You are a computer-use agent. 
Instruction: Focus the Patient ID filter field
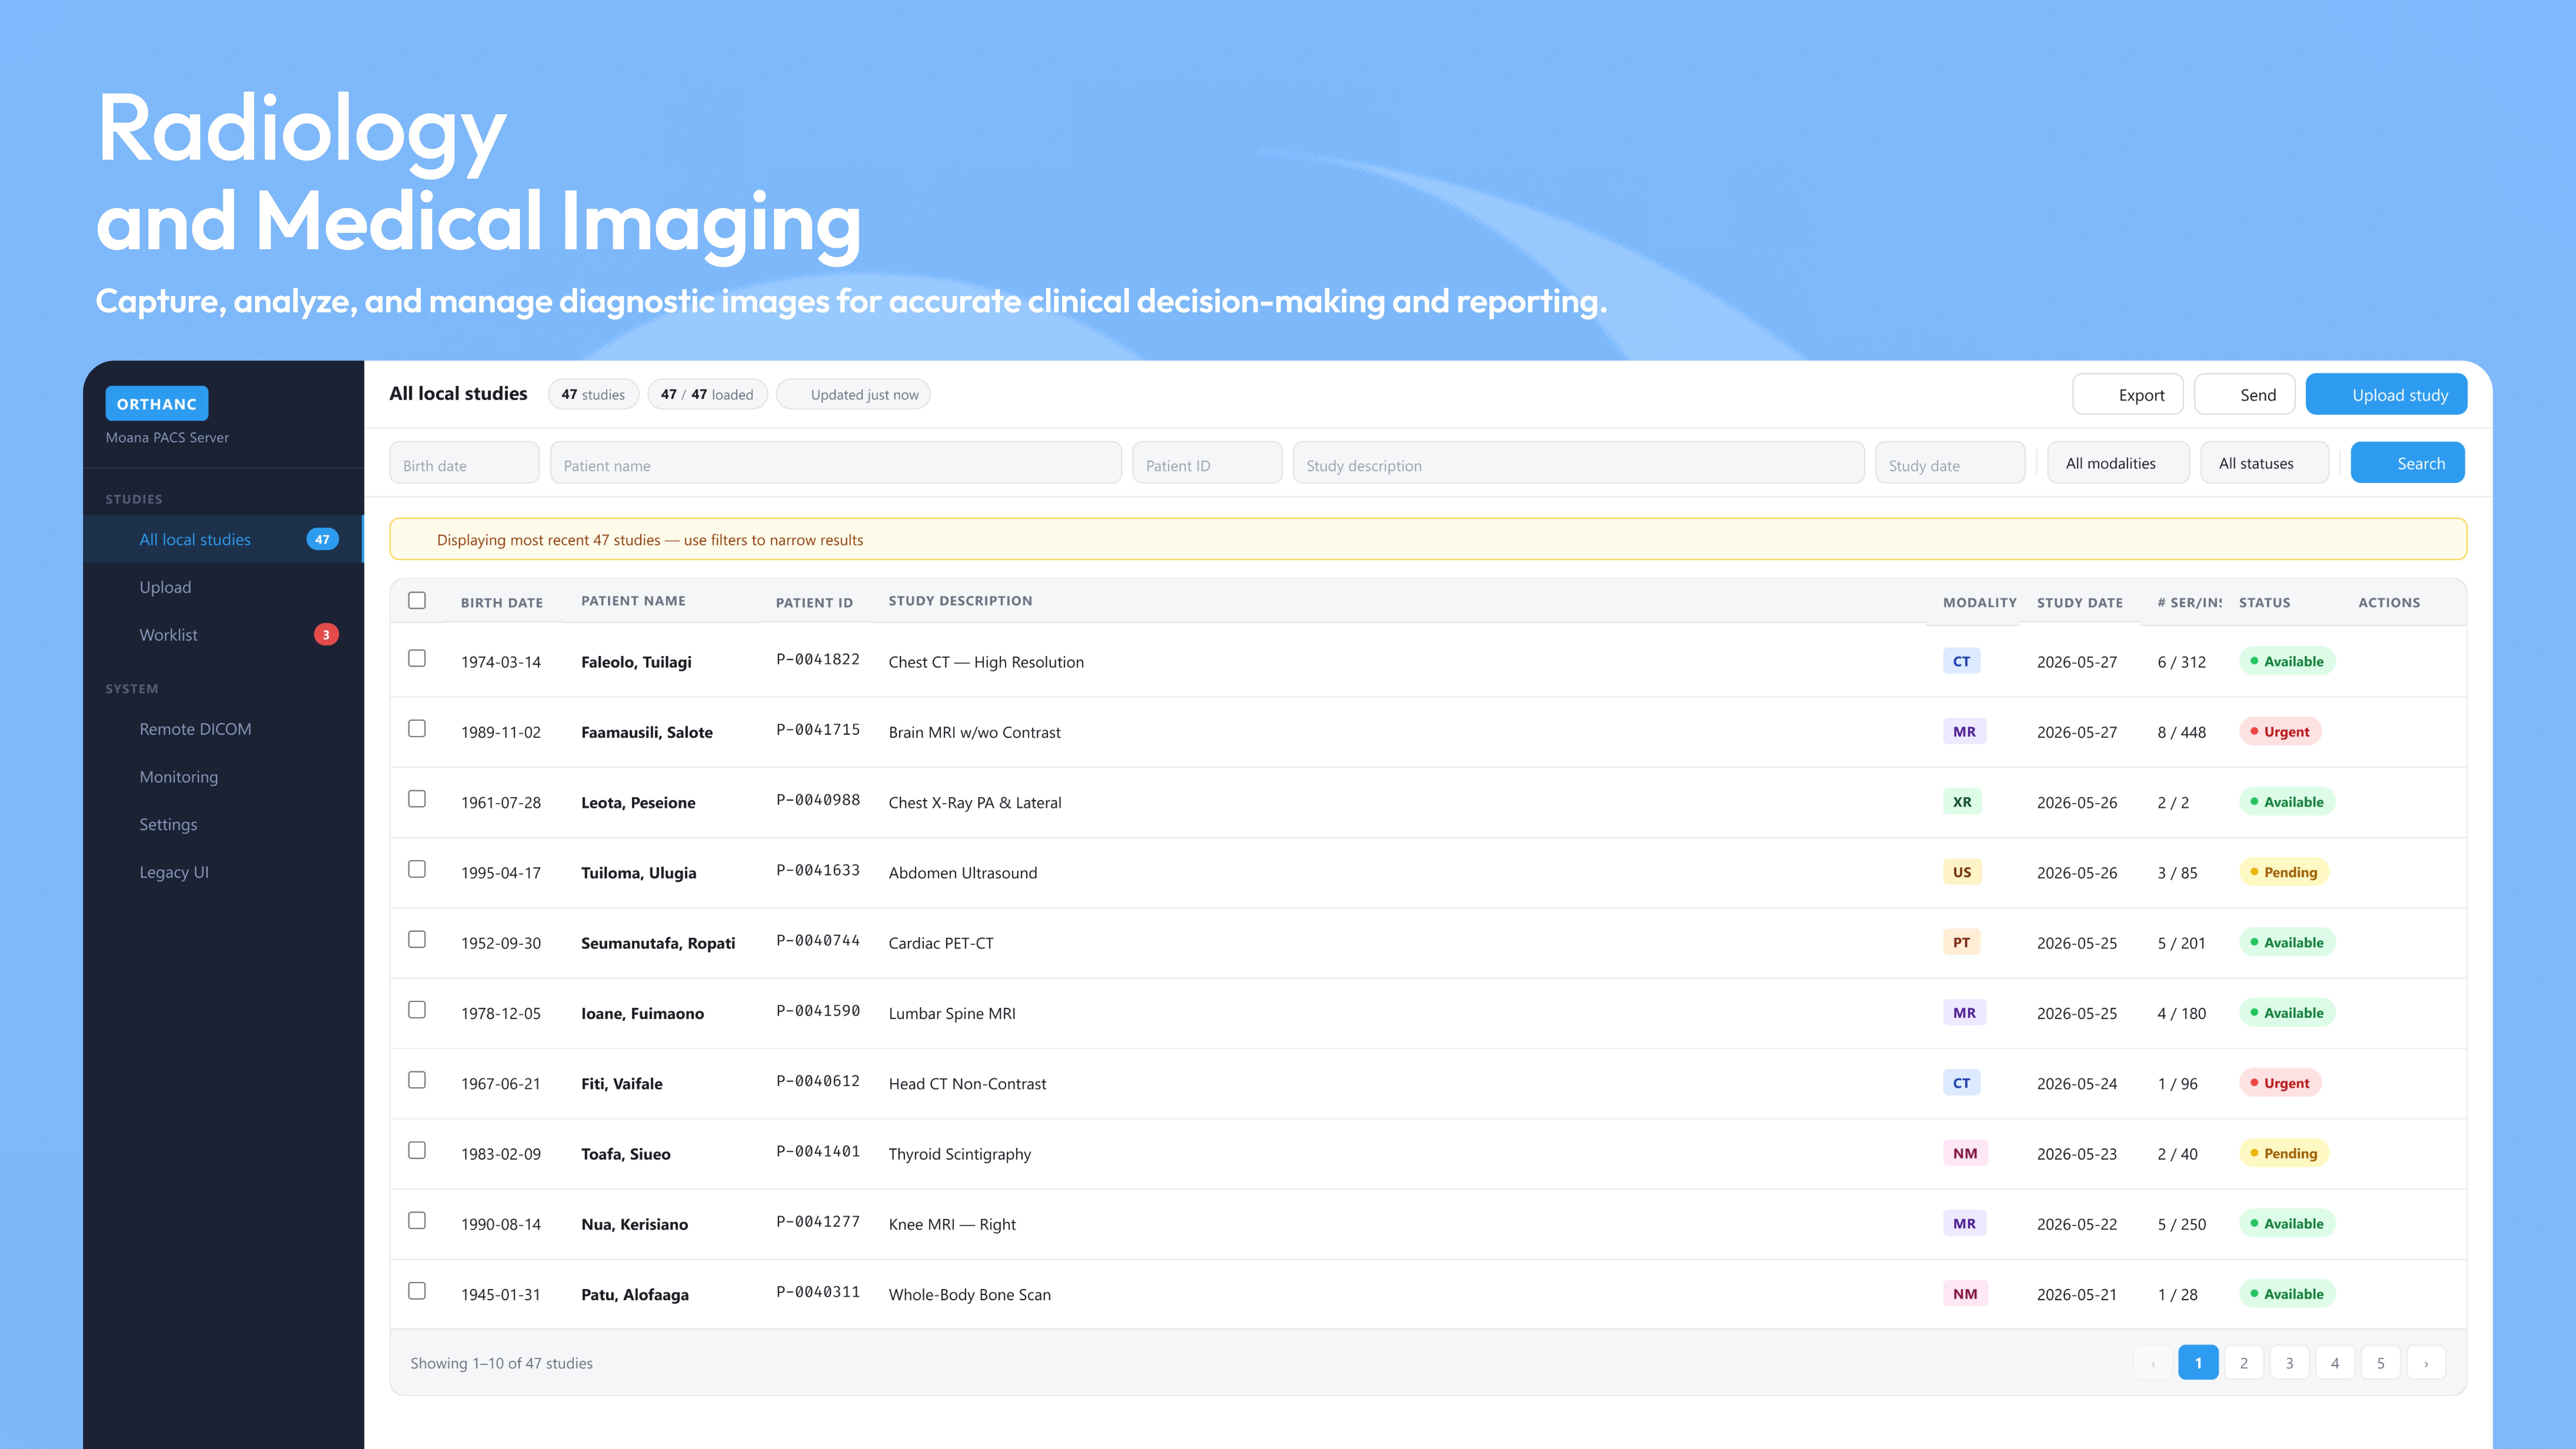[x=1207, y=463]
